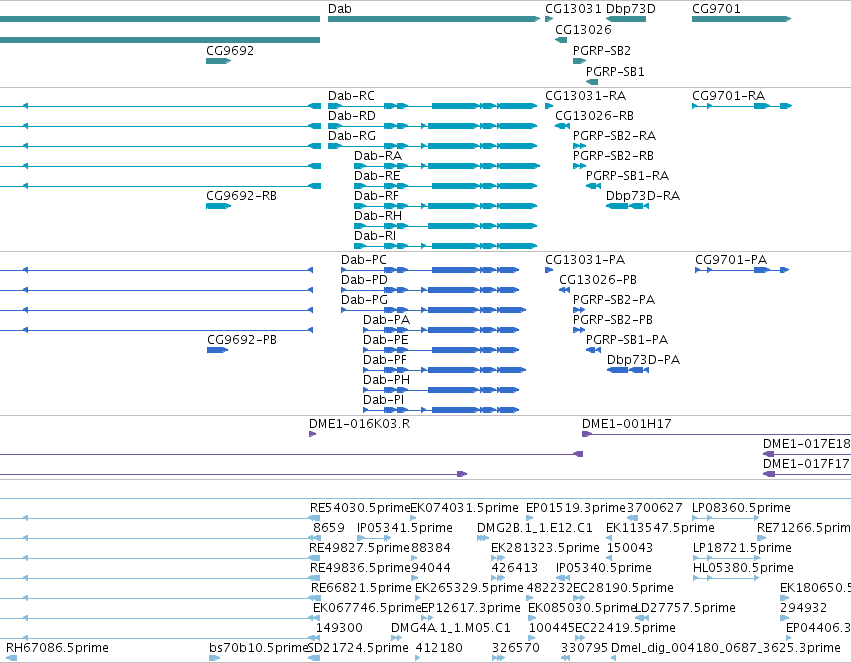851x663 pixels.
Task: Select the CG9692 gene label
Action: click(x=230, y=50)
